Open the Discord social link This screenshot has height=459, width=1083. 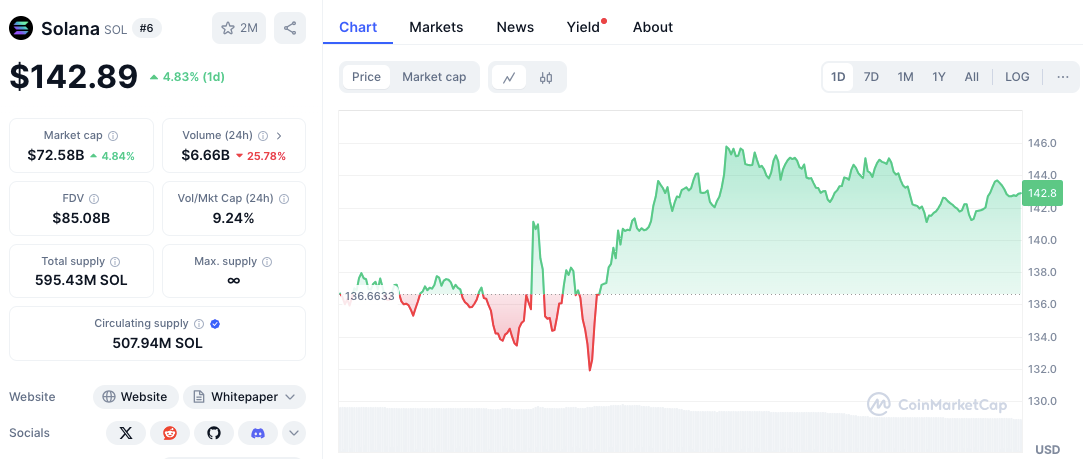257,433
